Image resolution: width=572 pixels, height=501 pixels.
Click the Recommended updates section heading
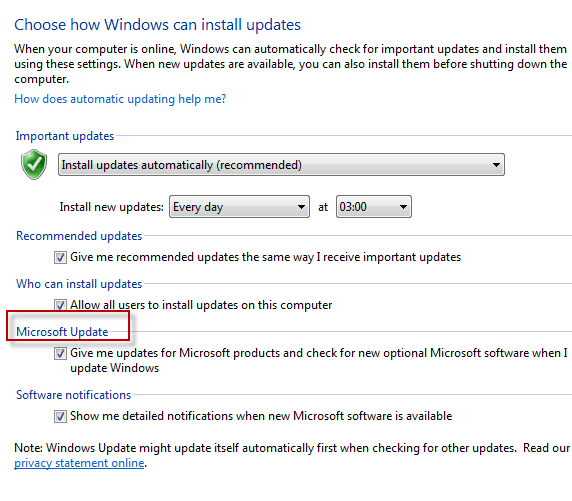79,236
